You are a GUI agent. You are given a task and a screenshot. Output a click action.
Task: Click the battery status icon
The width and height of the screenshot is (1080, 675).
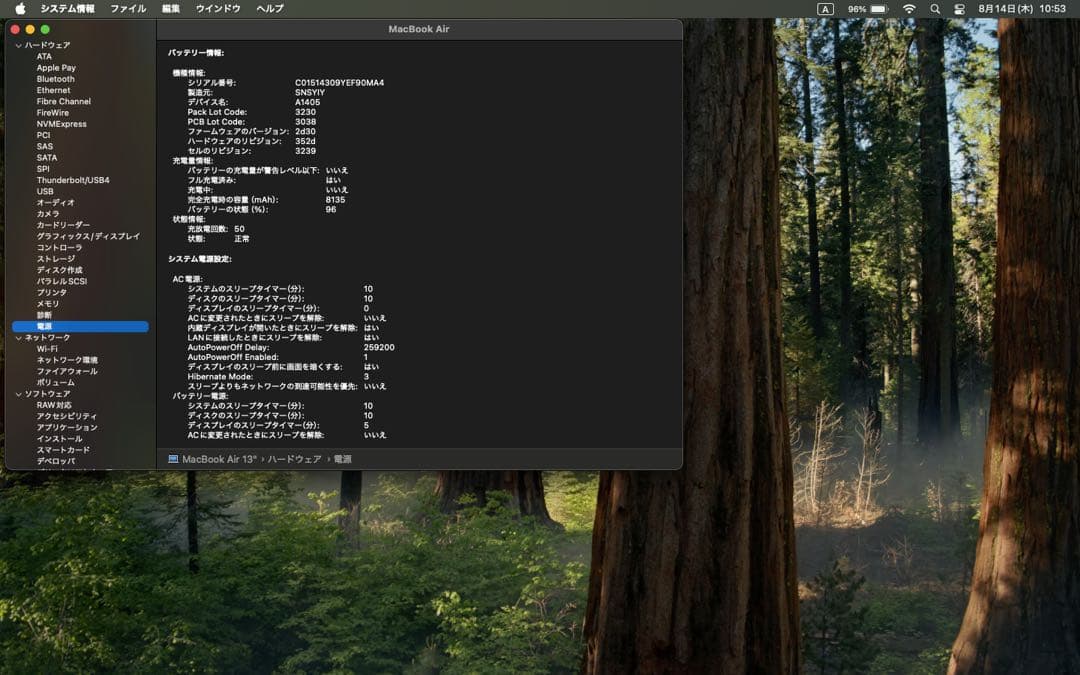coord(879,8)
